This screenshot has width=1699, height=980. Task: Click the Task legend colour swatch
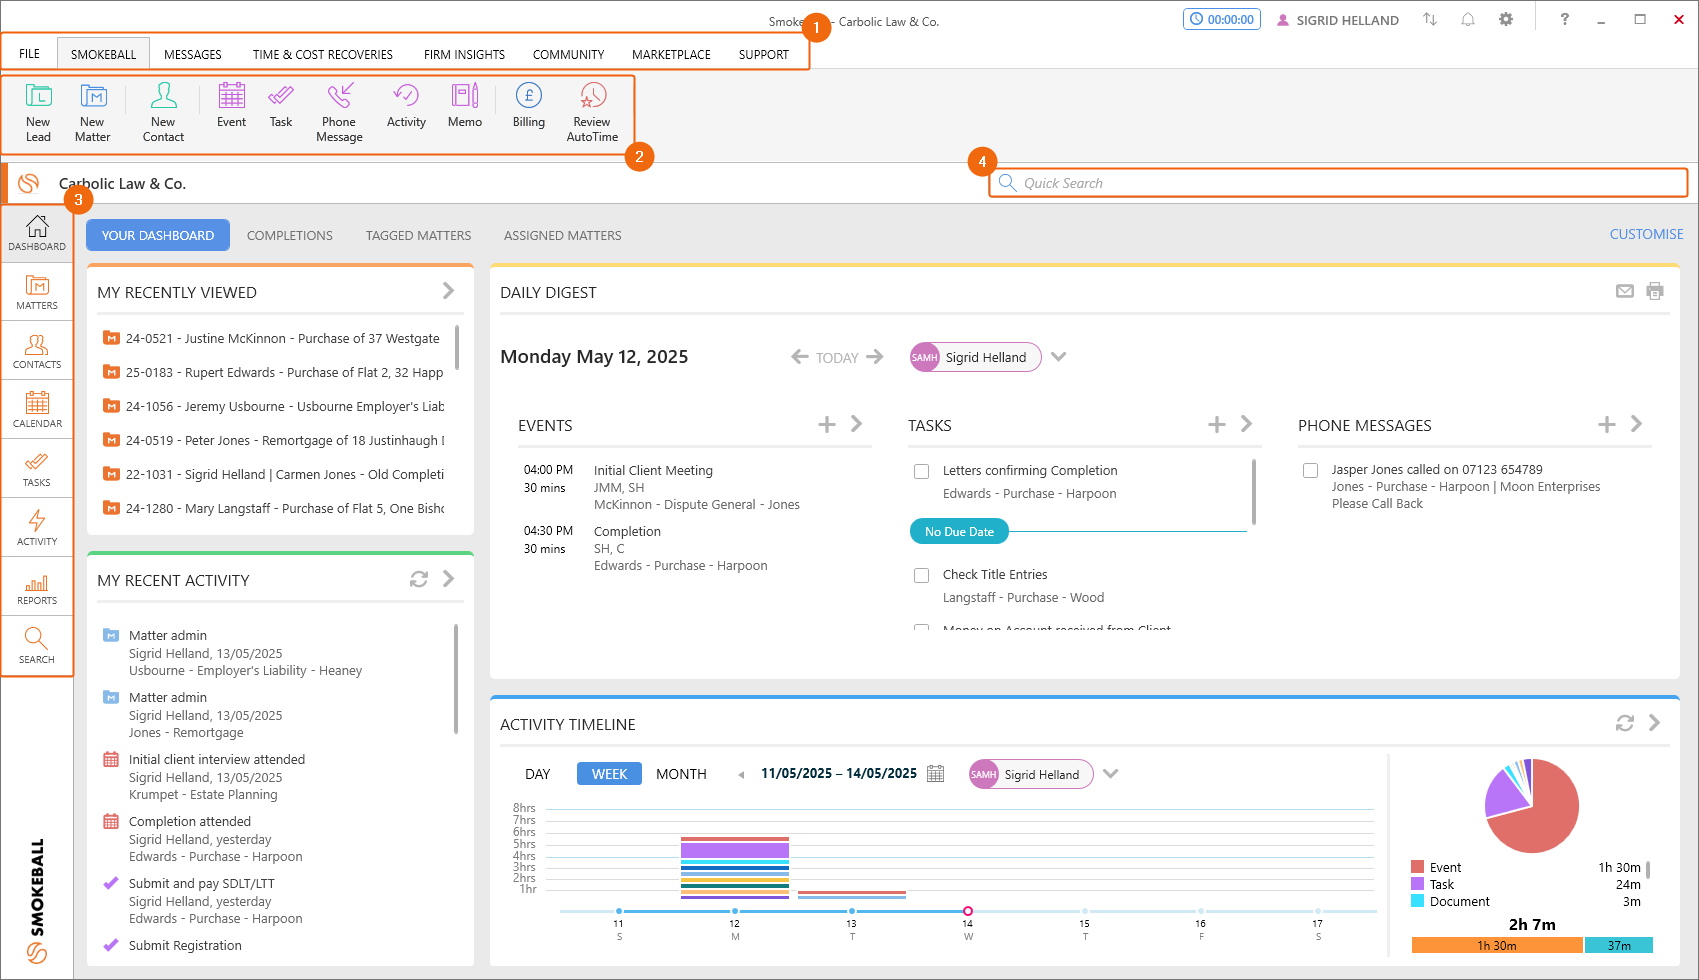tap(1417, 884)
